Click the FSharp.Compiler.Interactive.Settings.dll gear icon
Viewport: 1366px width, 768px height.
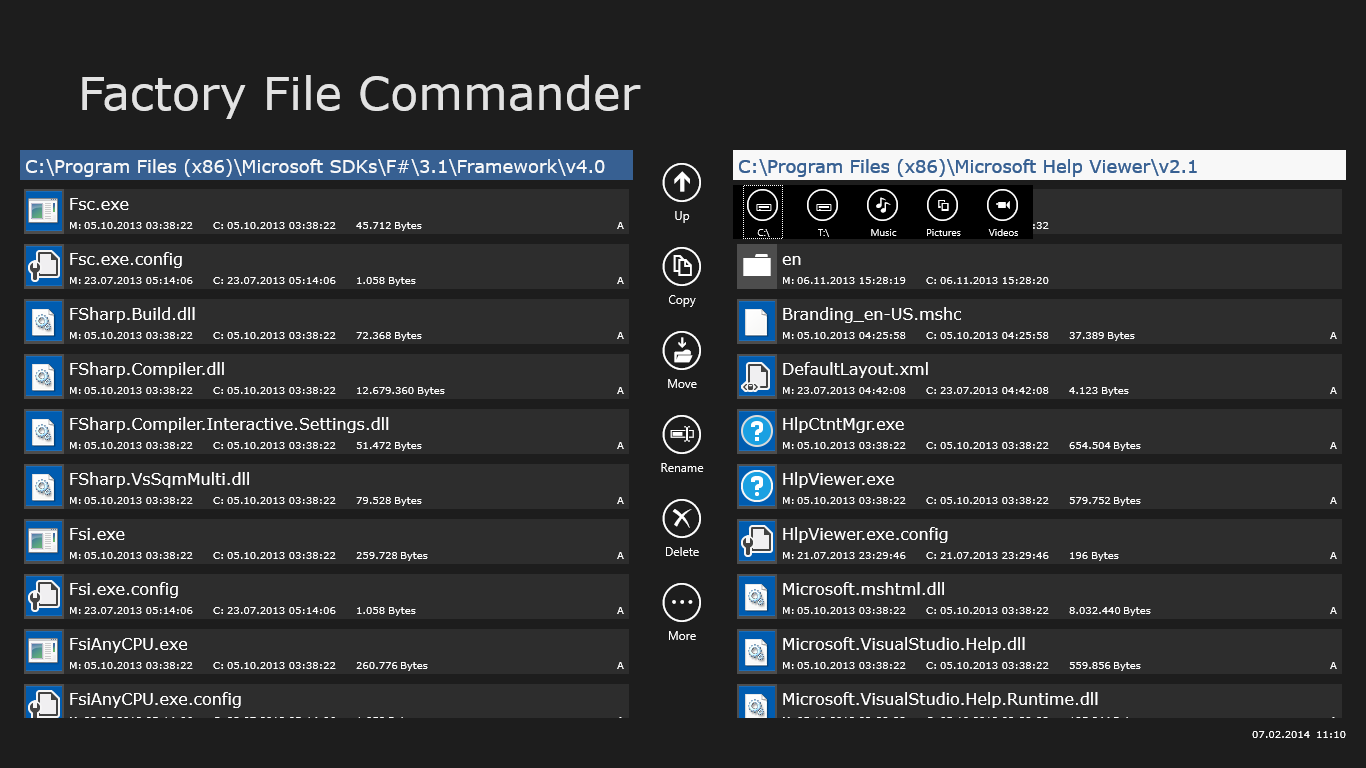(x=43, y=431)
